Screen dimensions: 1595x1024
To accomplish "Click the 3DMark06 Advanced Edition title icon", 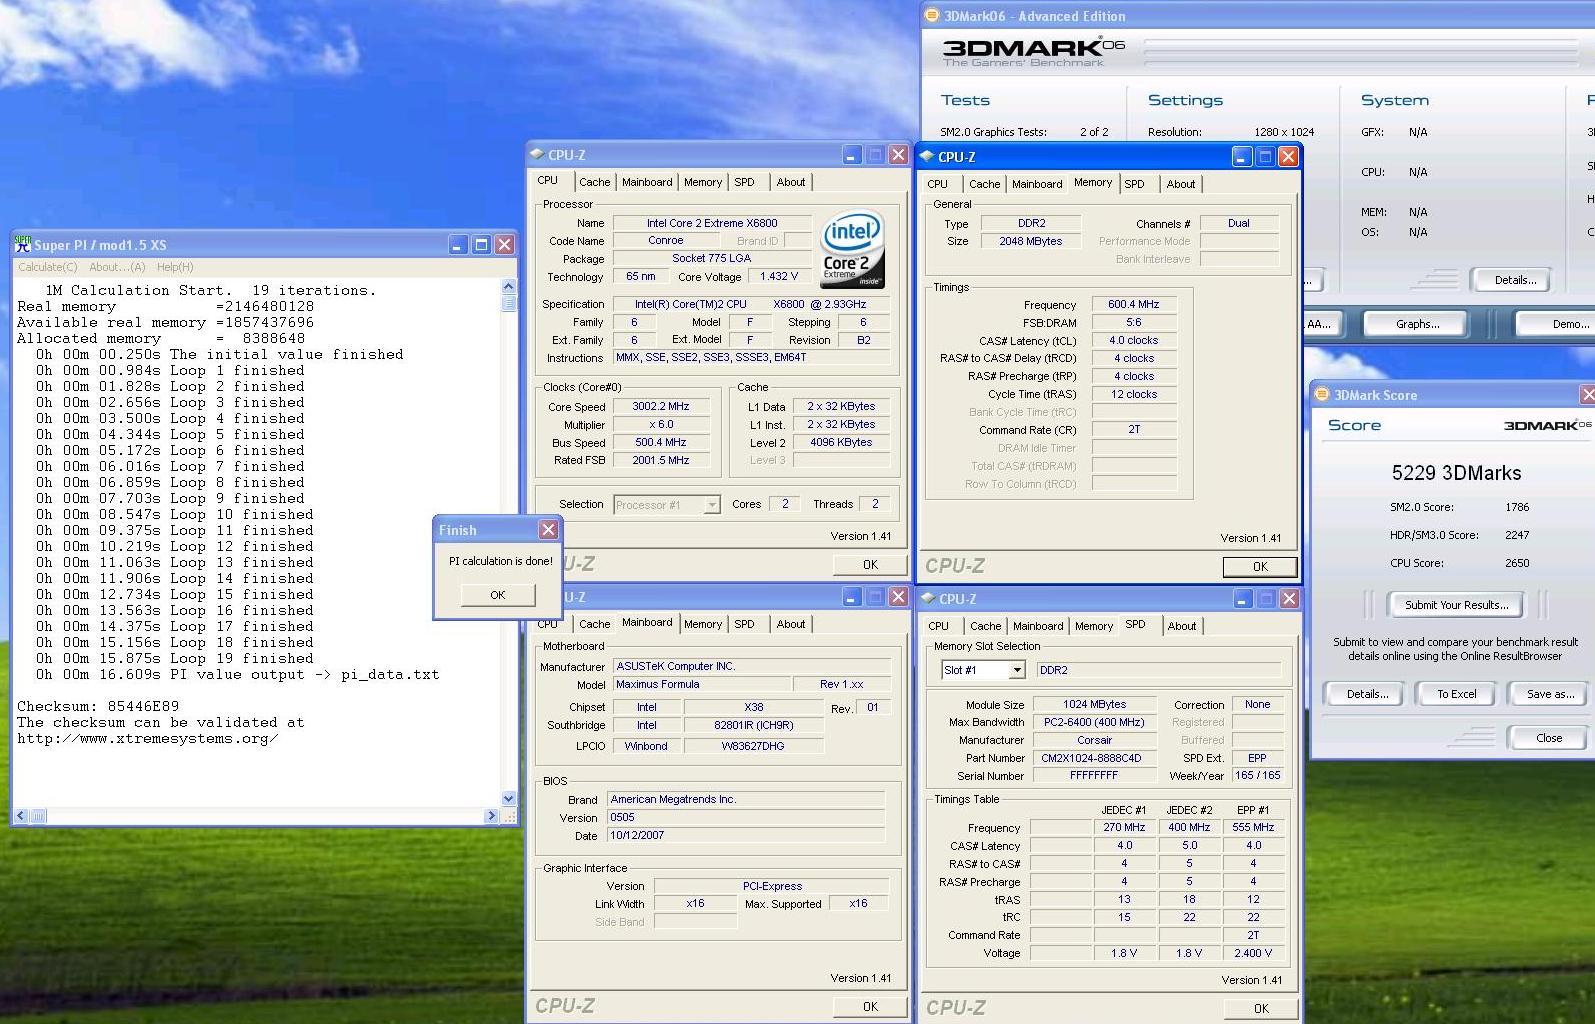I will pos(932,15).
